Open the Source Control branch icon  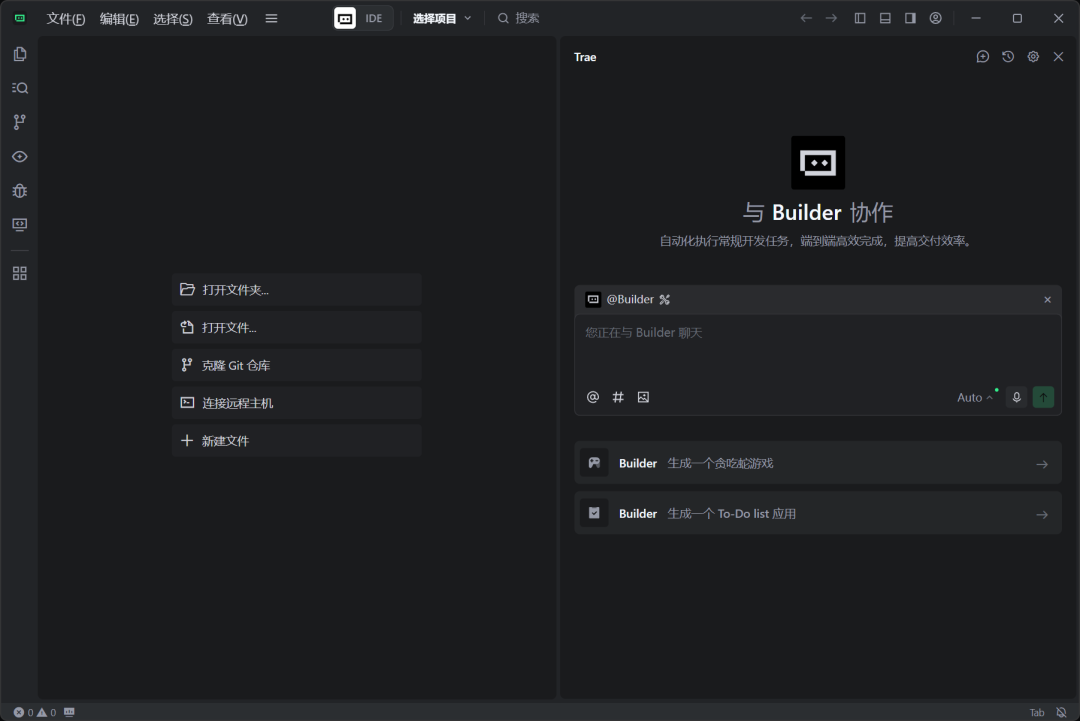click(19, 122)
